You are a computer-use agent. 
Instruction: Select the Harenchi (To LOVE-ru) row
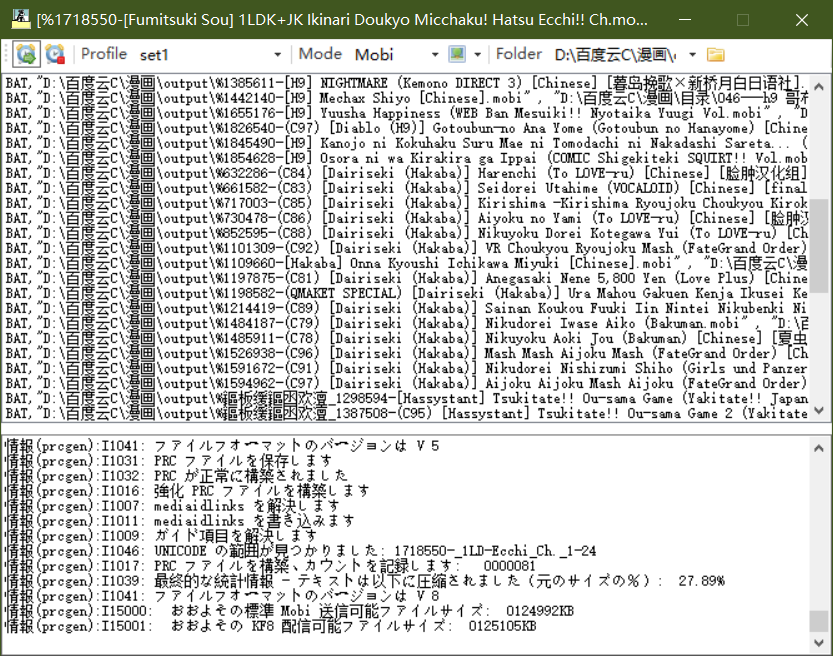point(406,173)
